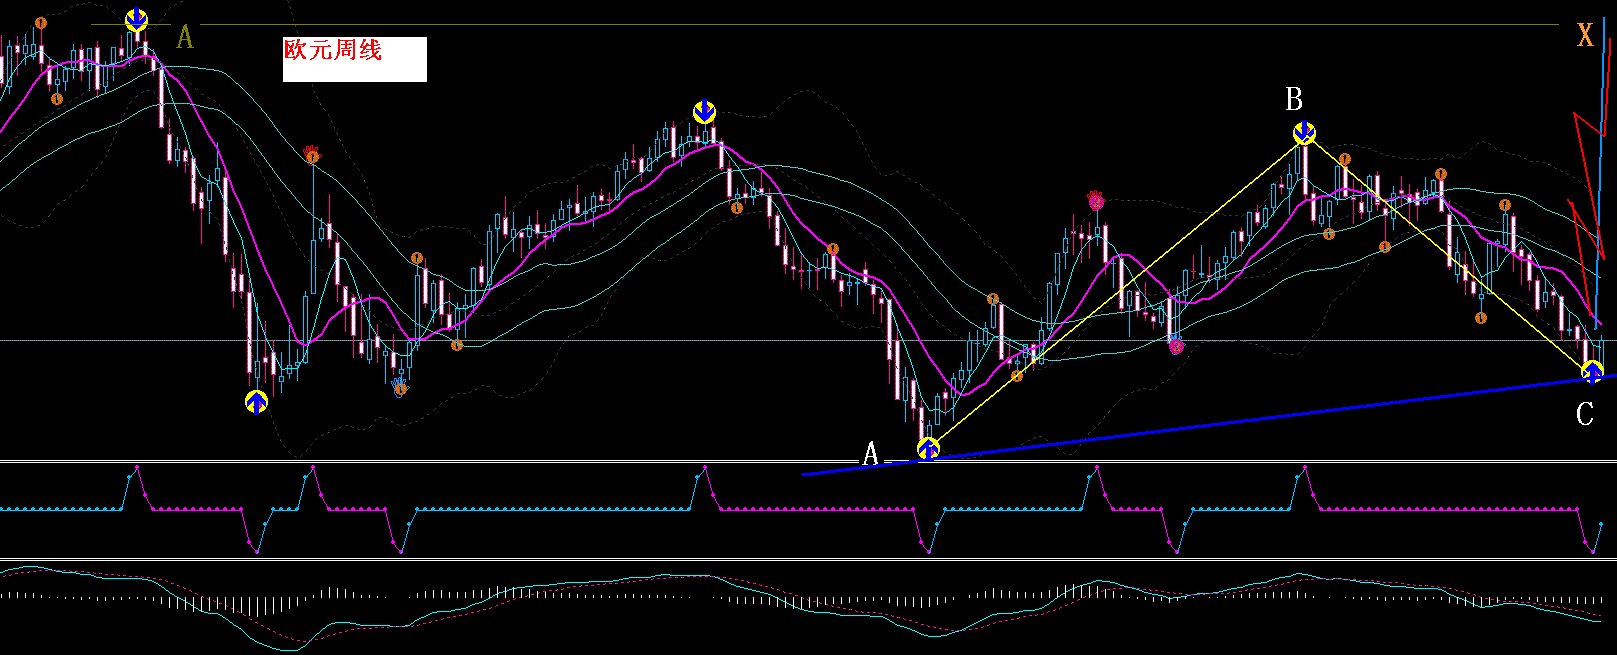The width and height of the screenshot is (1617, 655).
Task: Click the orange X label at upper right
Action: click(1585, 36)
